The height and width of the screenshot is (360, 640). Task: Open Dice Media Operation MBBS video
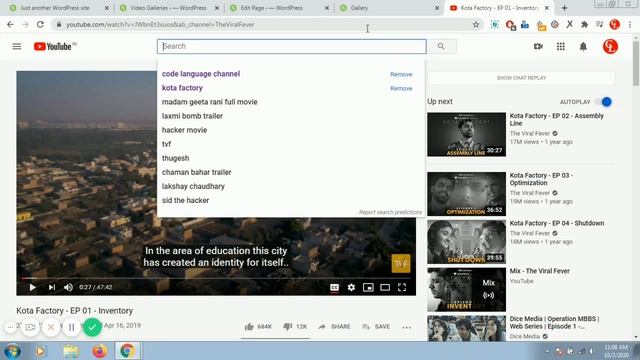tap(554, 322)
